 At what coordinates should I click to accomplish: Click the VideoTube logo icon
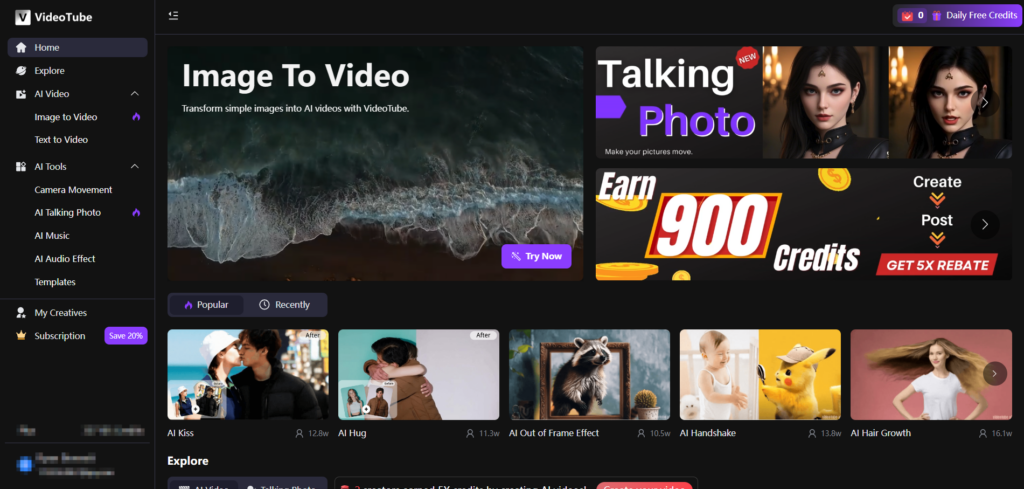click(23, 18)
